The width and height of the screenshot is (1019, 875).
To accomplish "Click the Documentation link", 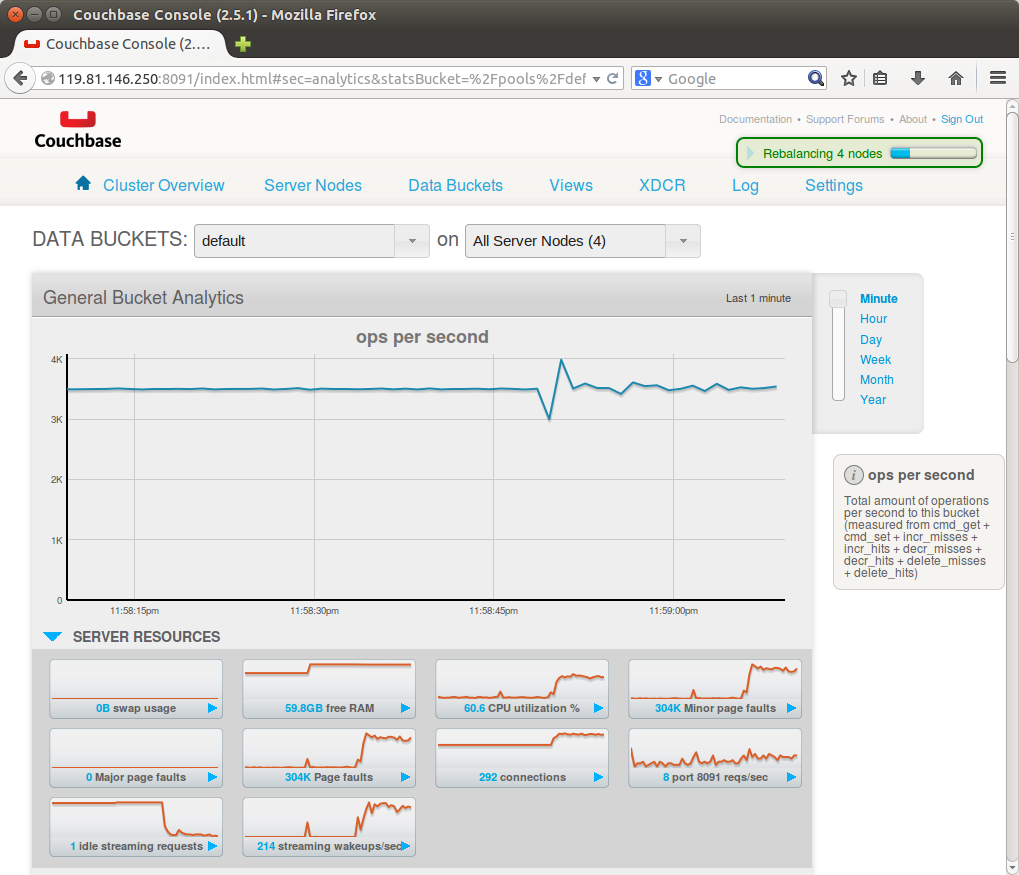I will (x=755, y=119).
